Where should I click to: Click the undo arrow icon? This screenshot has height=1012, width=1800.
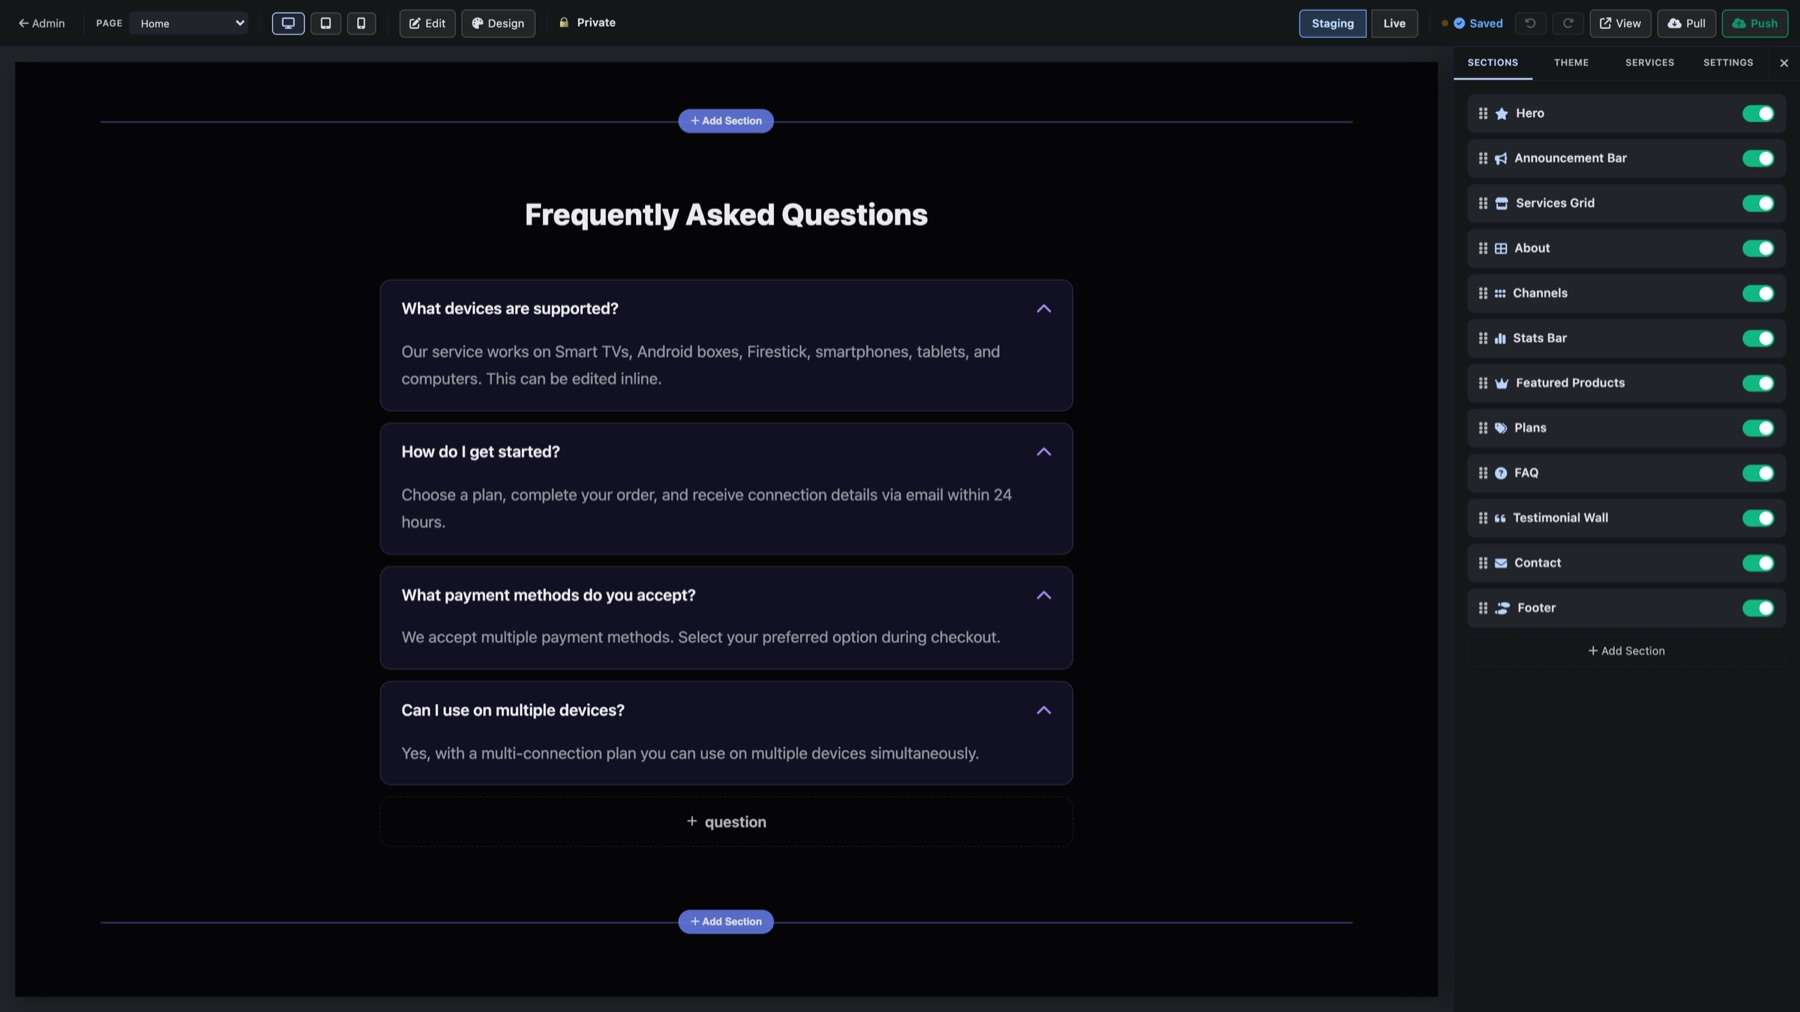tap(1530, 23)
